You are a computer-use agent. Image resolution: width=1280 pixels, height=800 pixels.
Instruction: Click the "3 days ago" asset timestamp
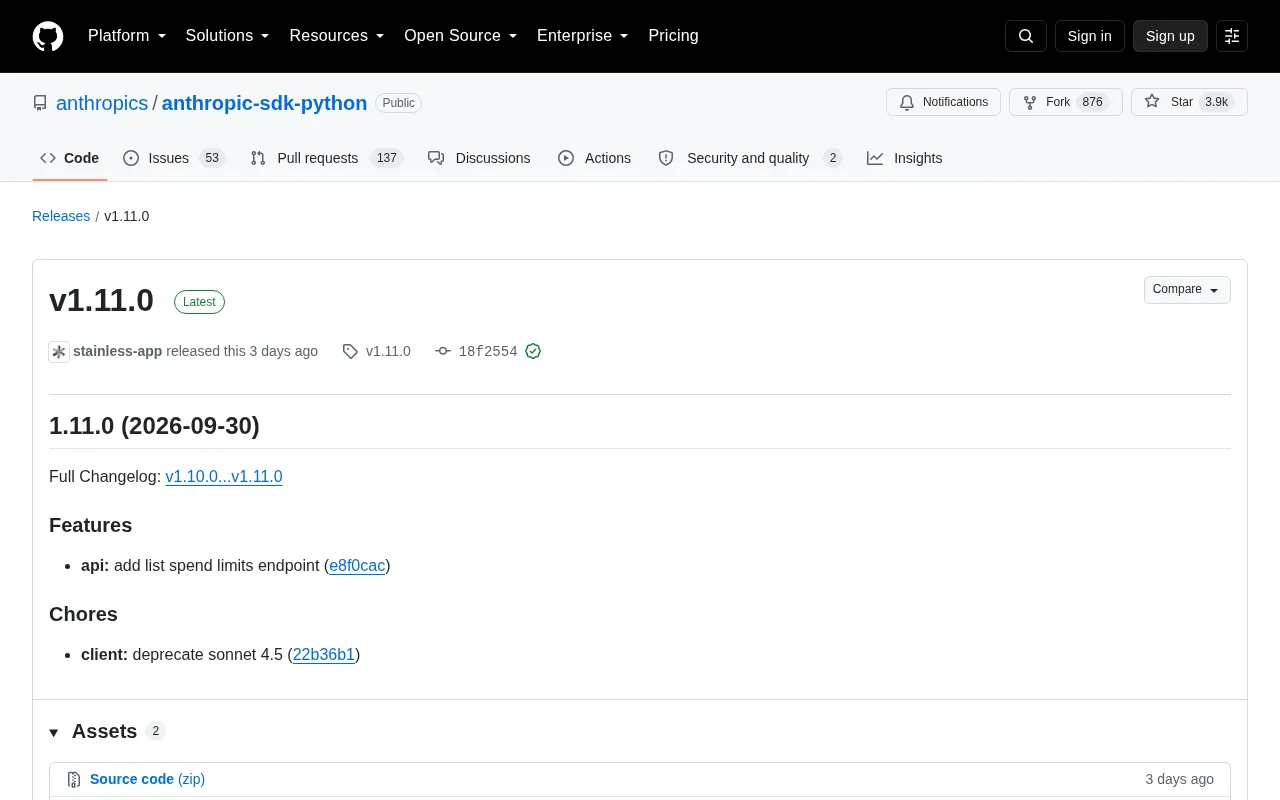coord(1180,779)
